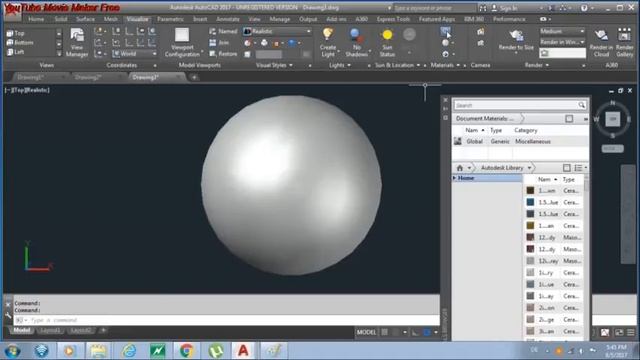This screenshot has width=640, height=360.
Task: Expand the Visual Styles panel
Action: tap(274, 65)
